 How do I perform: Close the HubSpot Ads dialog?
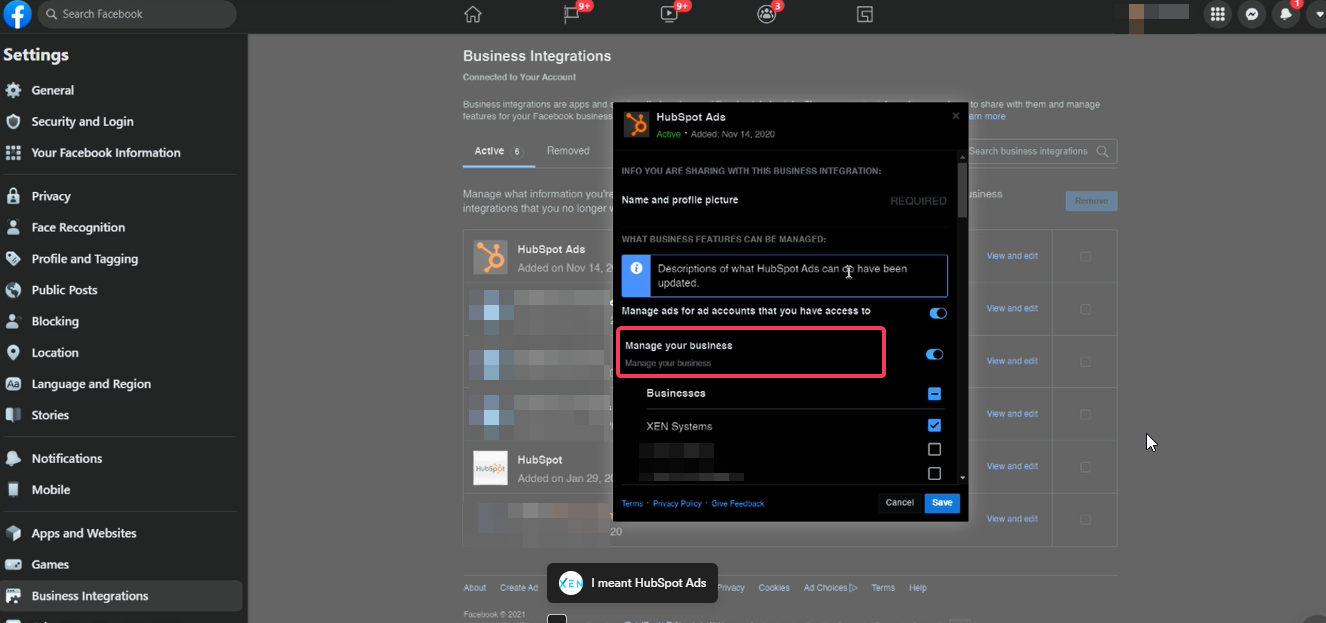click(955, 116)
